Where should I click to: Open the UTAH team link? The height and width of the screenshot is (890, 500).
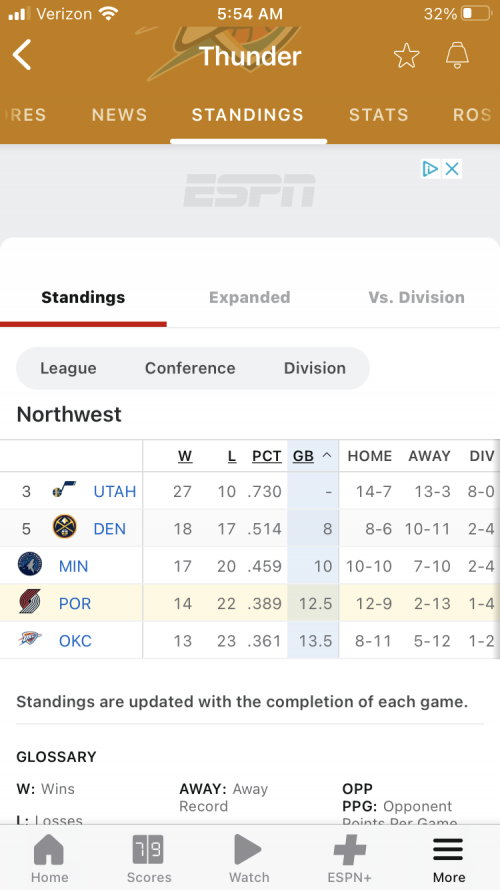pyautogui.click(x=115, y=492)
